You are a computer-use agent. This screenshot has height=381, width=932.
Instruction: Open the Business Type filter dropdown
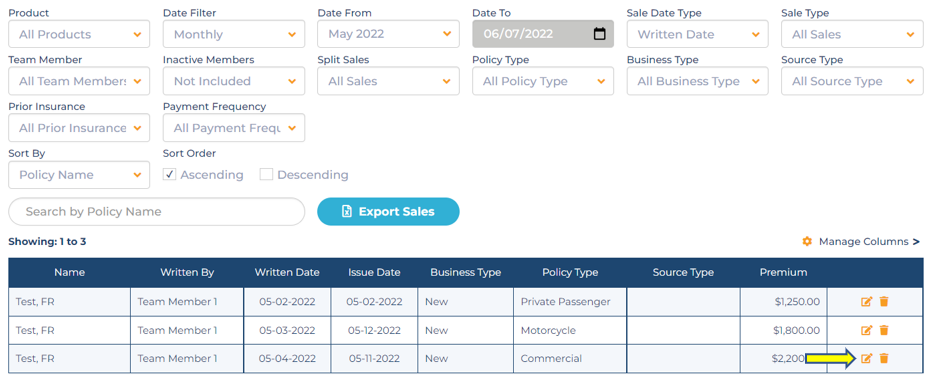tap(697, 81)
